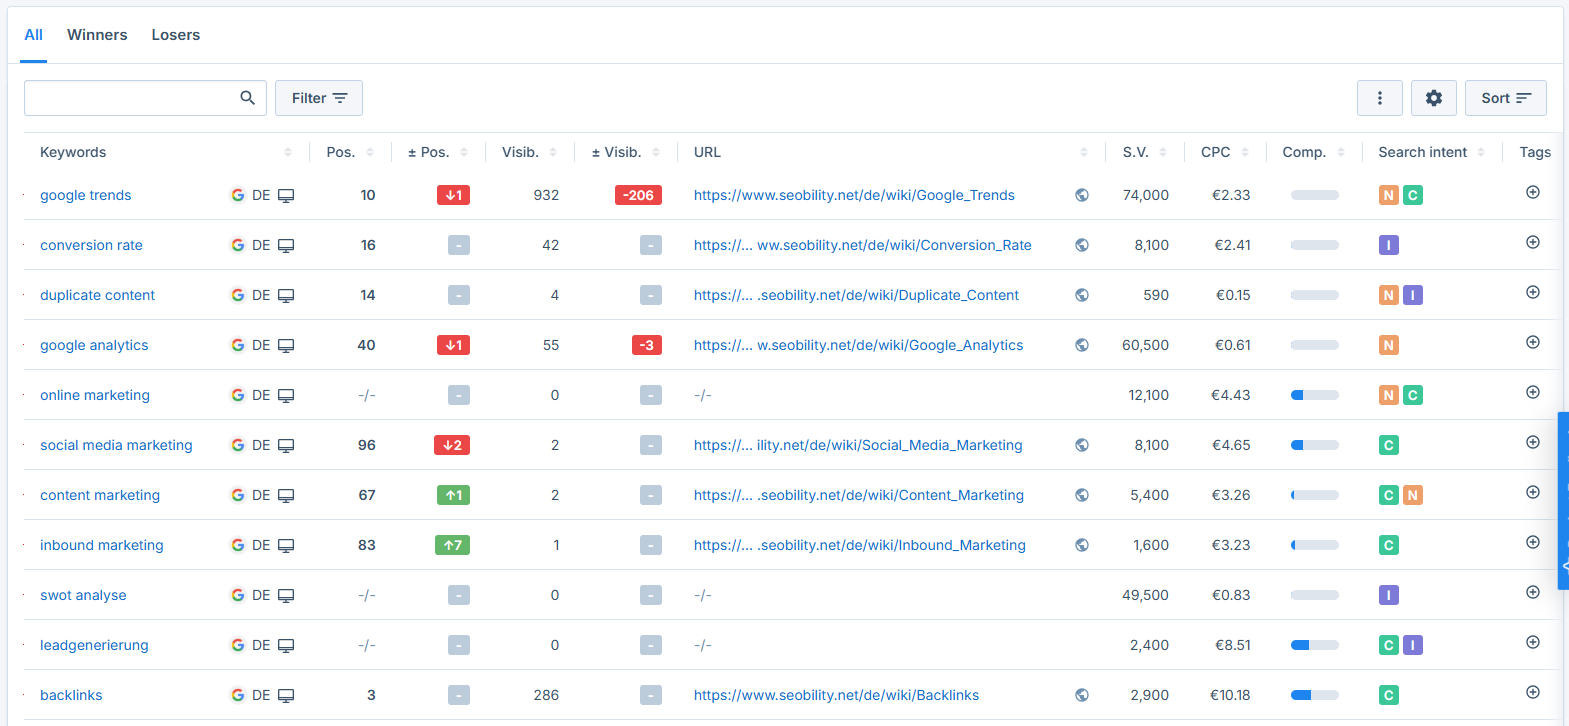Image resolution: width=1569 pixels, height=726 pixels.
Task: Add tag to social media marketing row
Action: pyautogui.click(x=1532, y=442)
